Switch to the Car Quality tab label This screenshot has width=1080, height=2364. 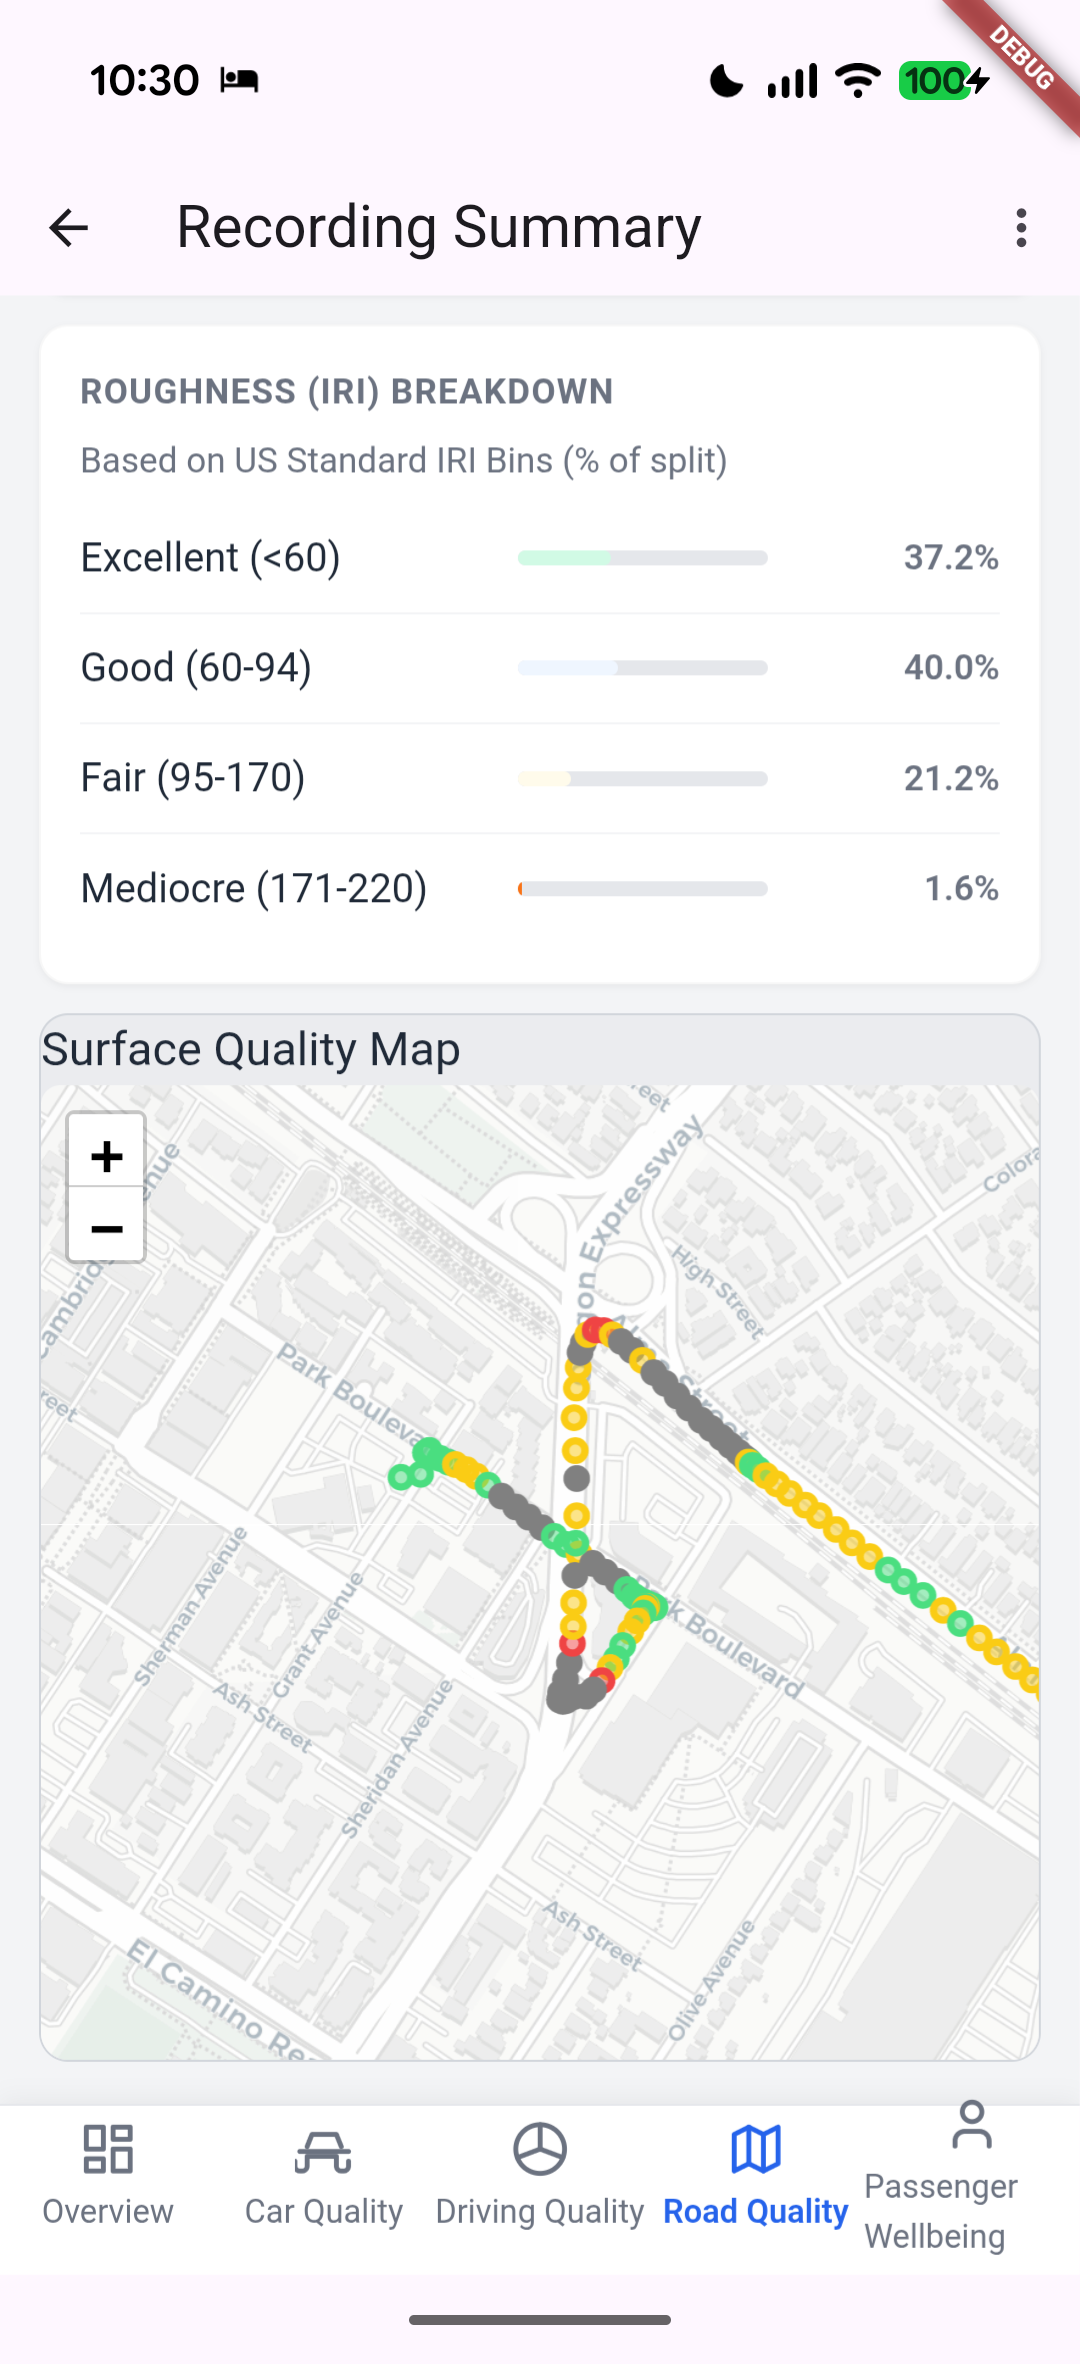coord(323,2211)
